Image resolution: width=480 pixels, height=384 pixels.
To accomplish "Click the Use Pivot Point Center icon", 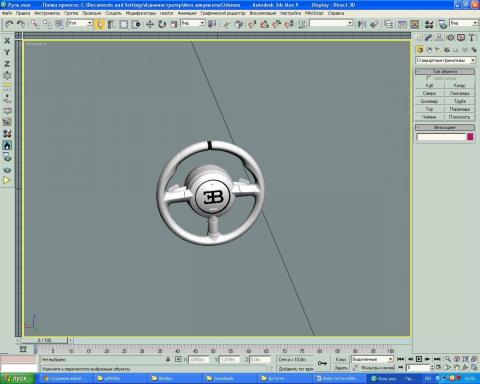I will coord(212,24).
